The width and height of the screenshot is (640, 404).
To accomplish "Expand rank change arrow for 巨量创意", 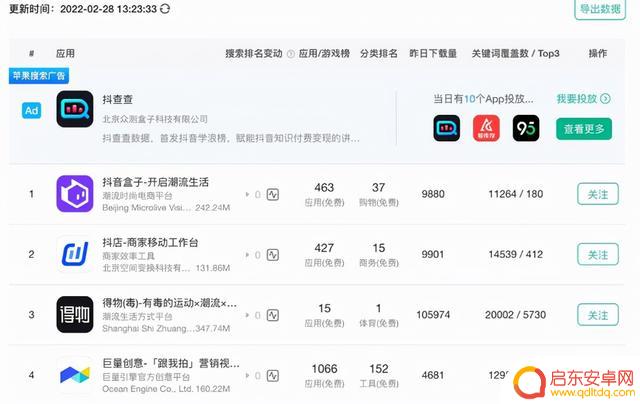I will [x=247, y=376].
